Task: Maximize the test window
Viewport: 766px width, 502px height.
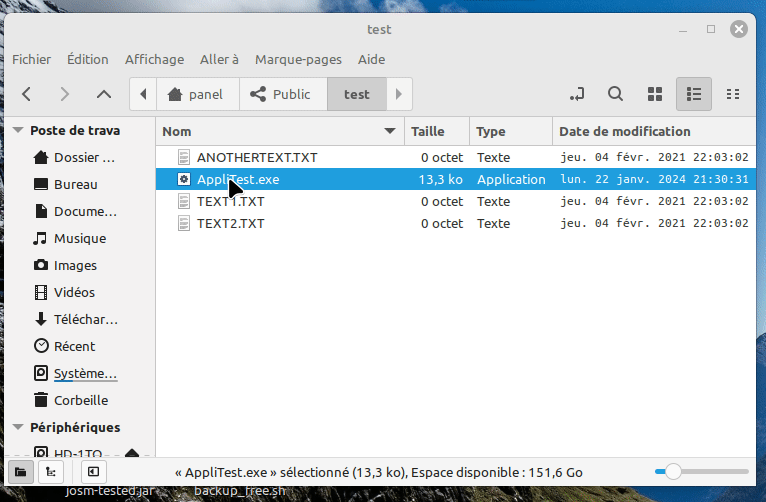Action: pyautogui.click(x=711, y=29)
